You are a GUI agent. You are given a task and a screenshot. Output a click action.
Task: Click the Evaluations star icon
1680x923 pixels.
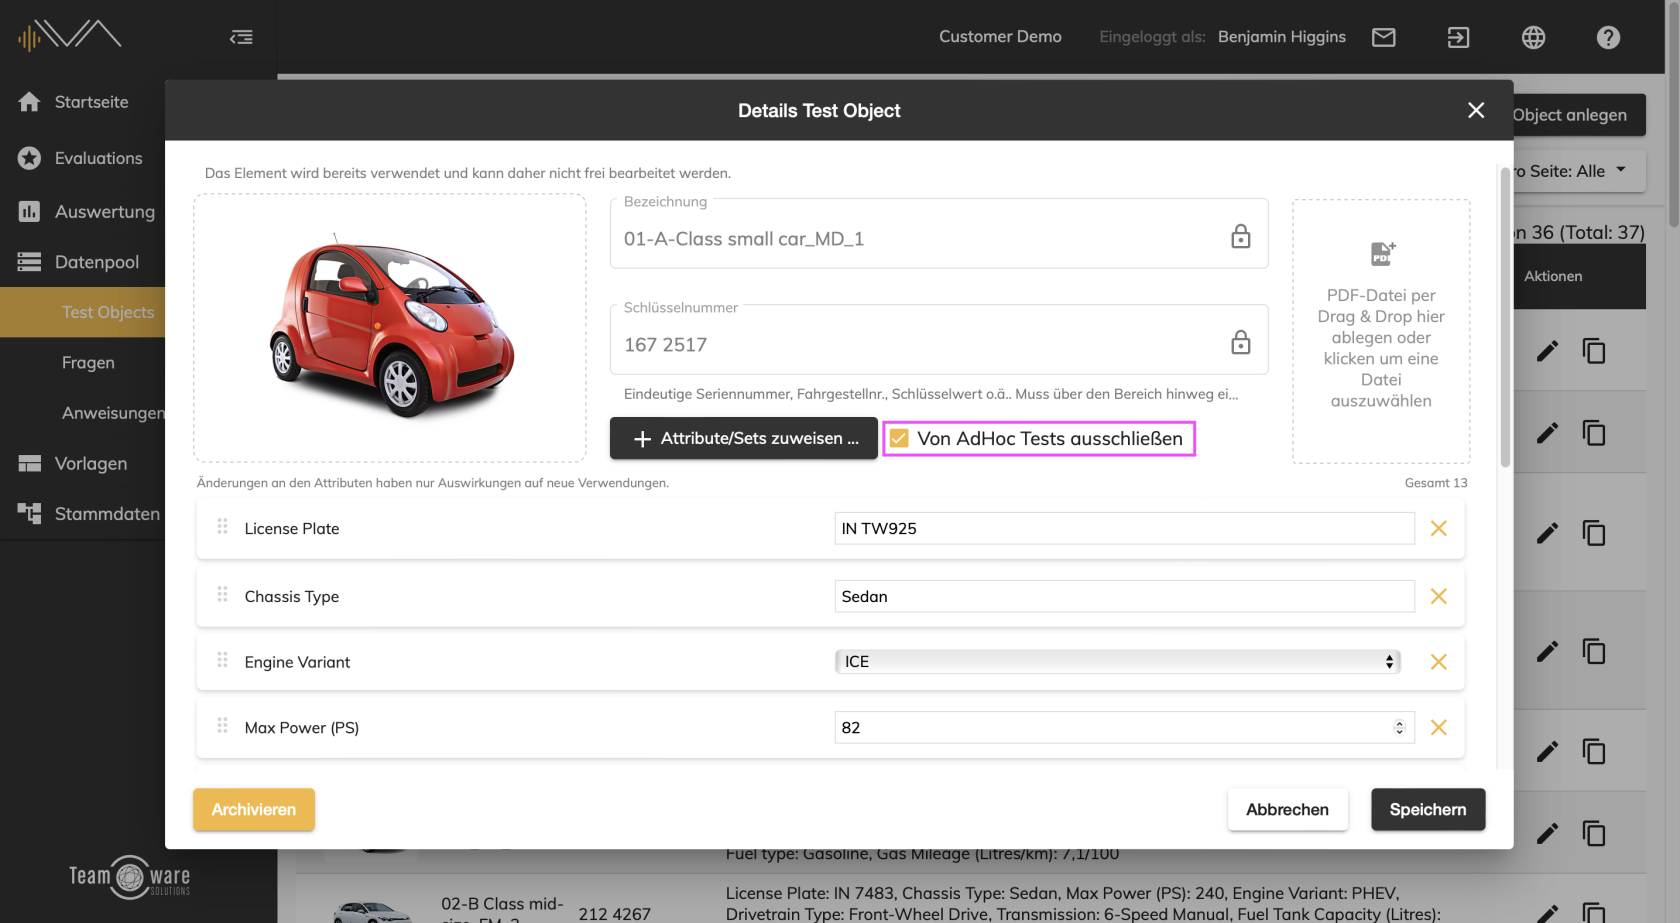[x=29, y=158]
